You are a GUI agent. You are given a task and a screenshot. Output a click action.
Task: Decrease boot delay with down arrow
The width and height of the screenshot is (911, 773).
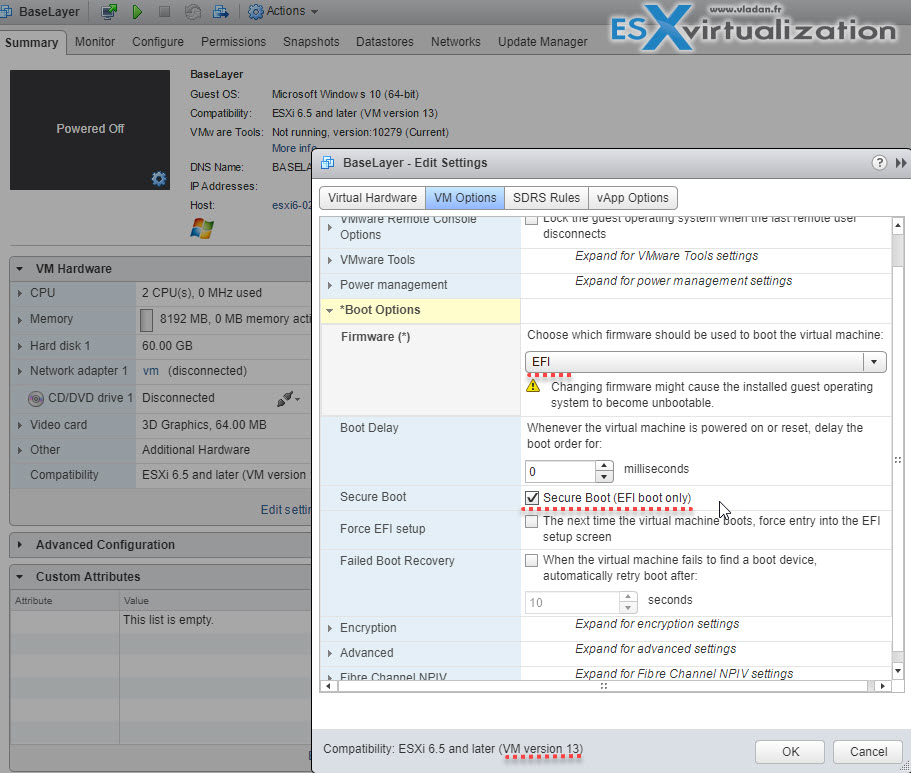click(604, 477)
